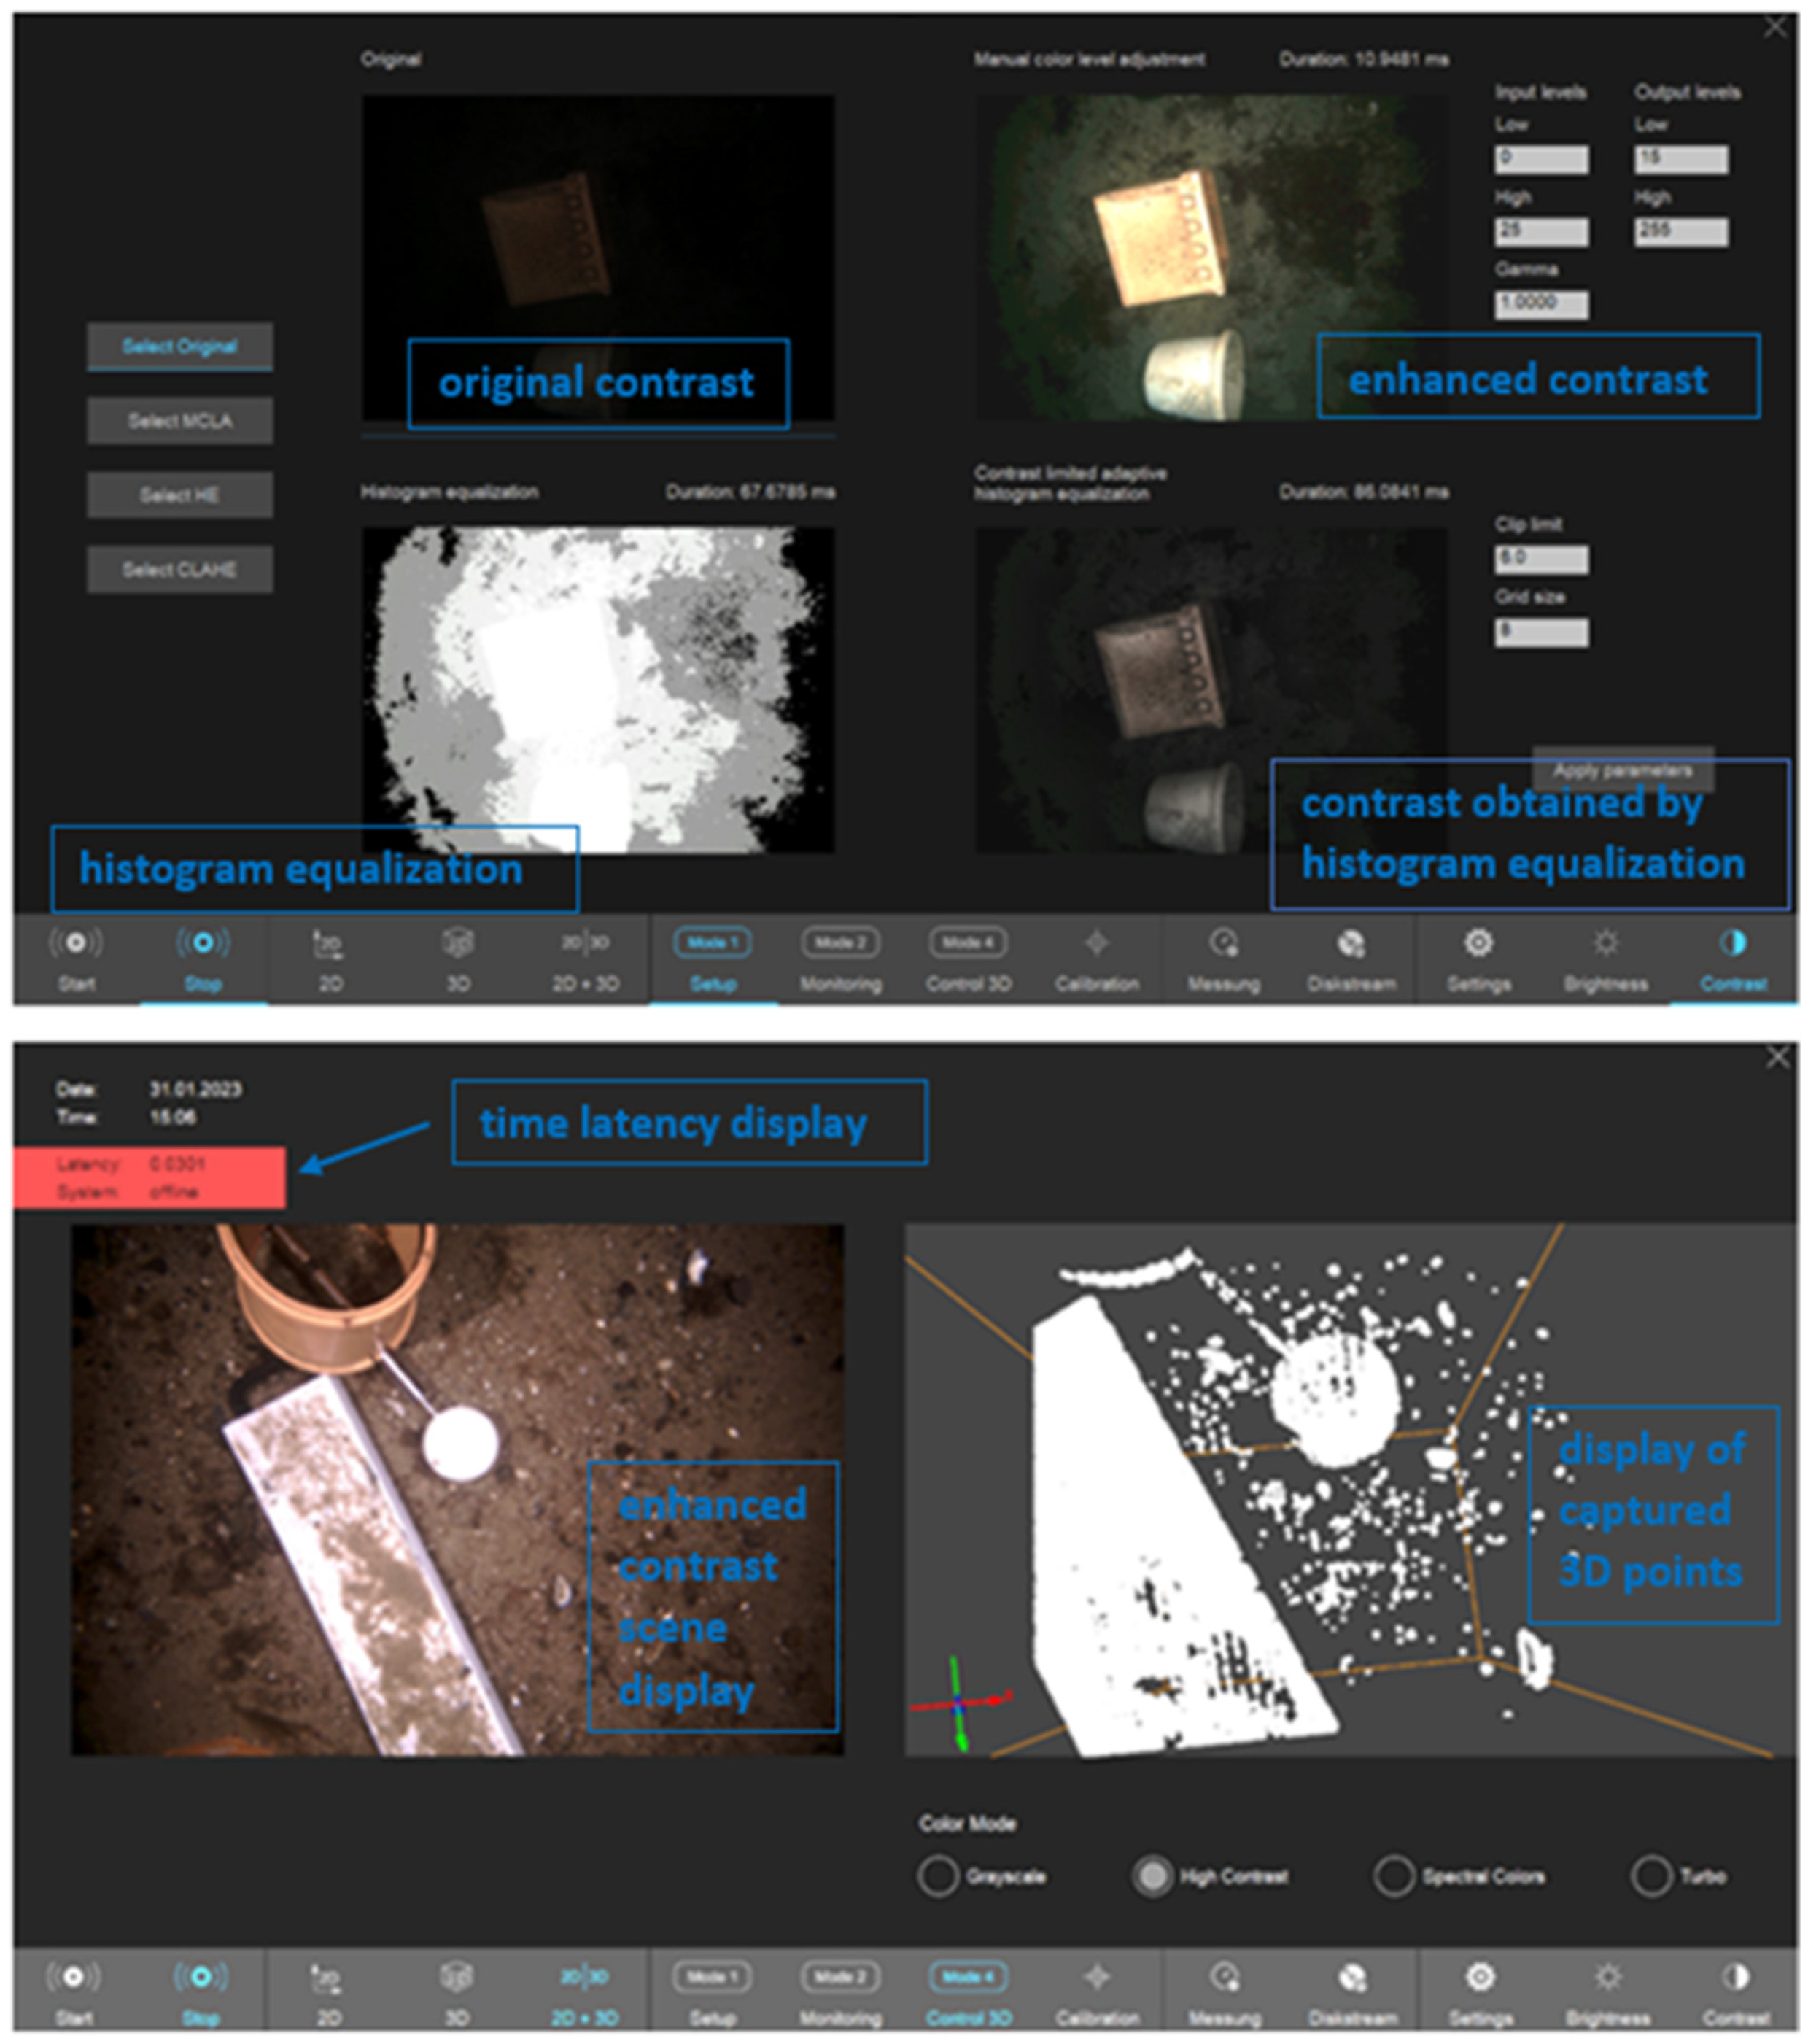Screen dimensions: 1808x2044
Task: Select 2D view icon in upper toolbar
Action: pos(329,944)
